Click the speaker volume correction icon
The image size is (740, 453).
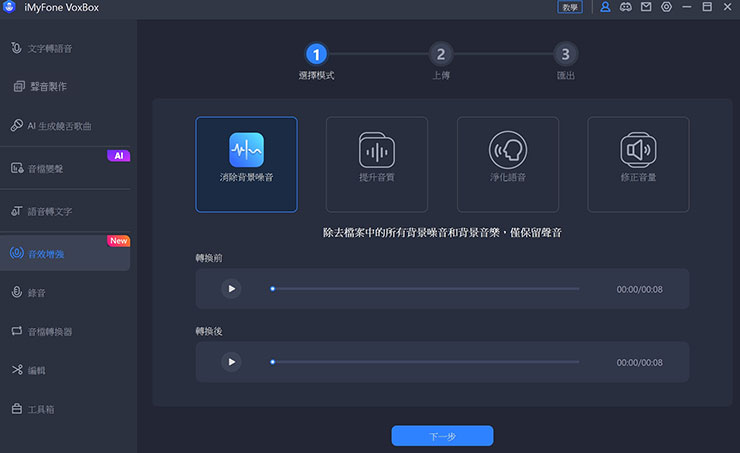tap(638, 150)
